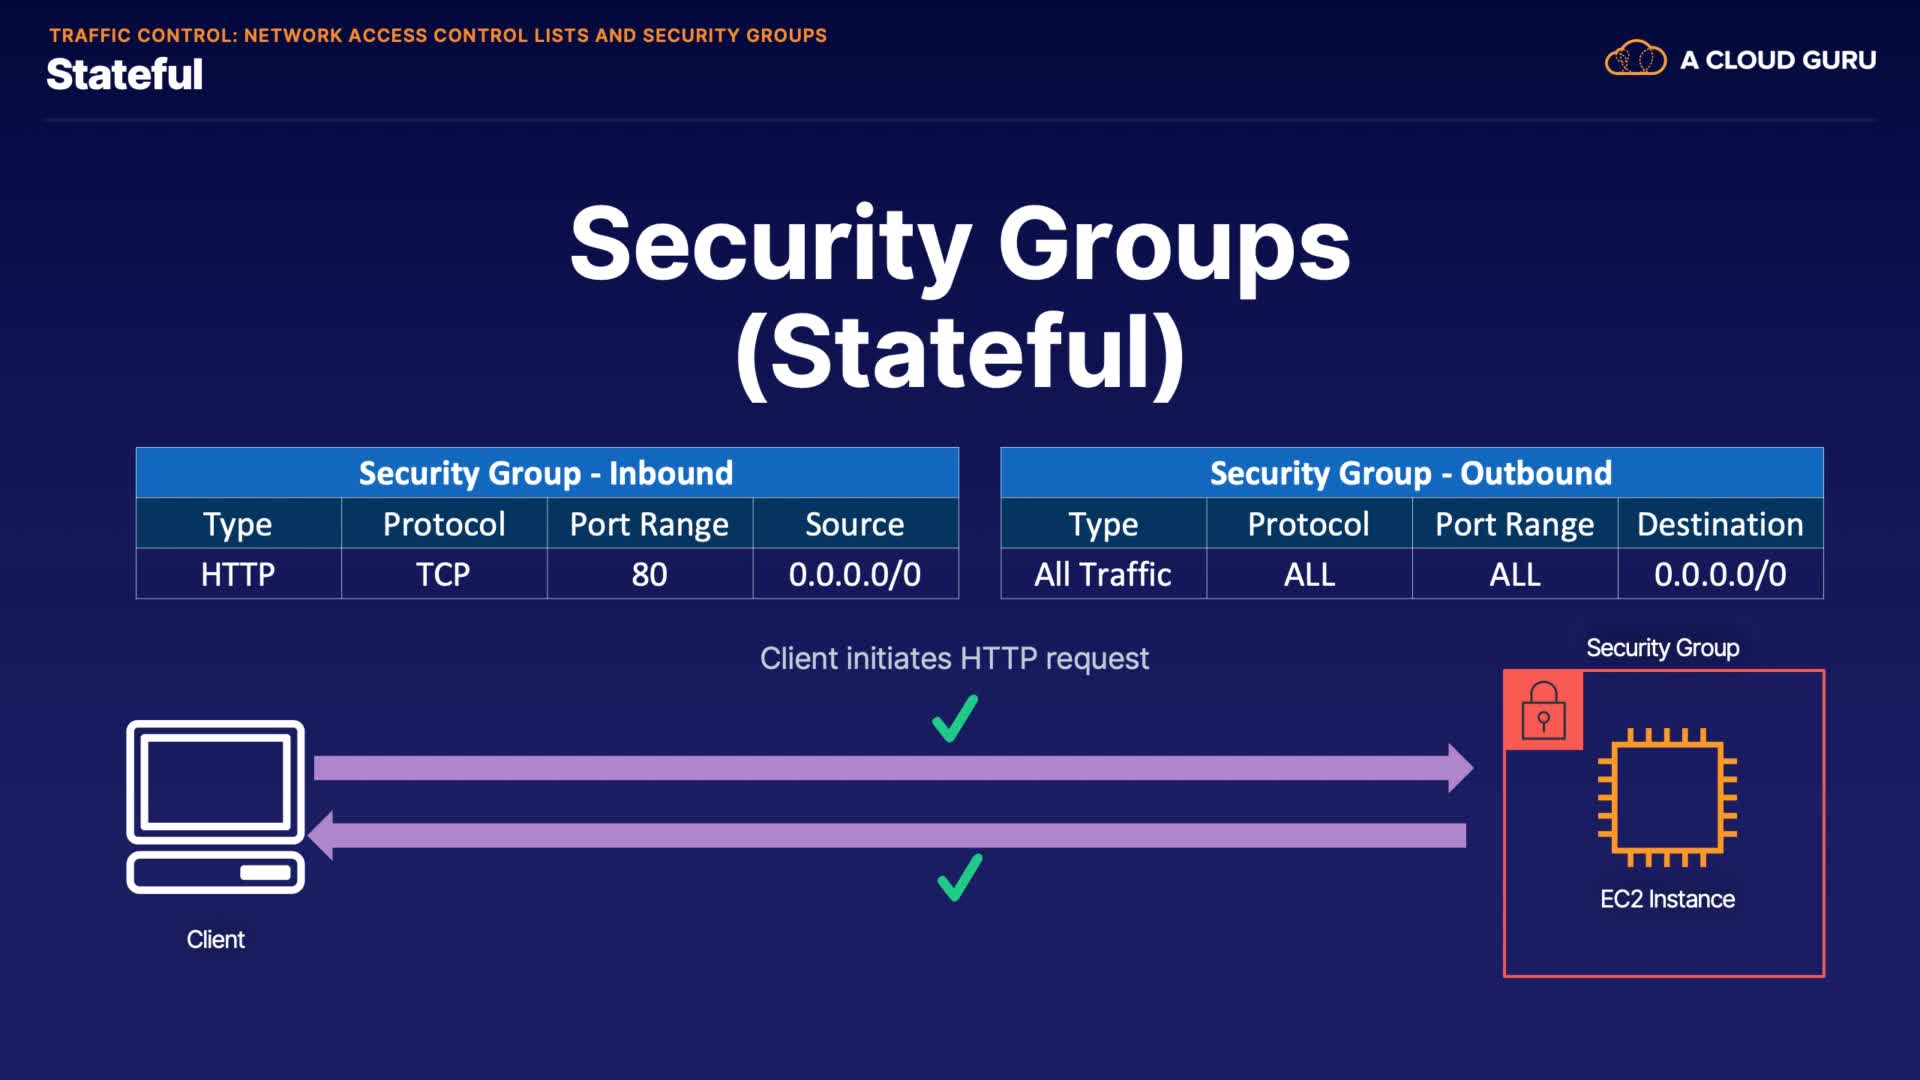Select the Security Group - Outbound table header
The width and height of the screenshot is (1920, 1080).
coord(1411,473)
